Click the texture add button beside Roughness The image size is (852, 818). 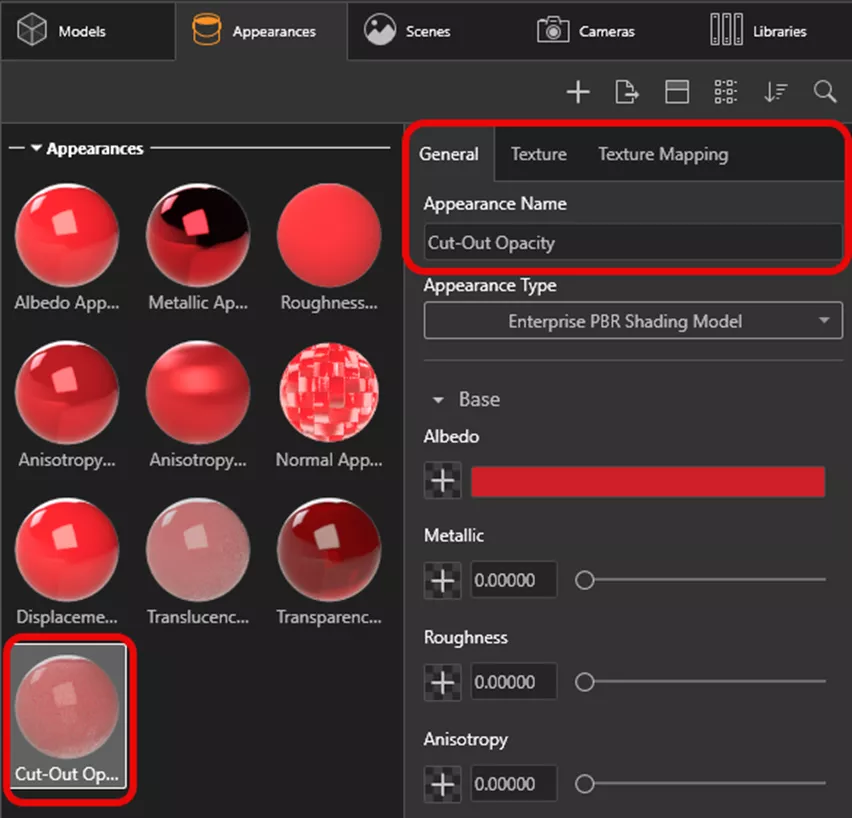point(442,682)
